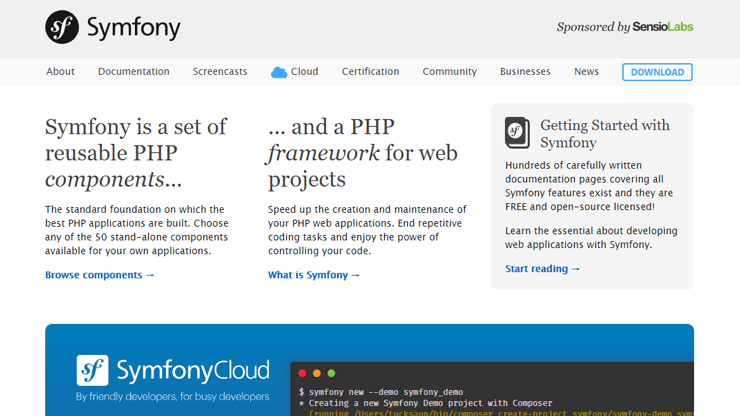Click the 'Symfony is a set of reusable PHP components' heading
The height and width of the screenshot is (416, 740).
tap(136, 153)
